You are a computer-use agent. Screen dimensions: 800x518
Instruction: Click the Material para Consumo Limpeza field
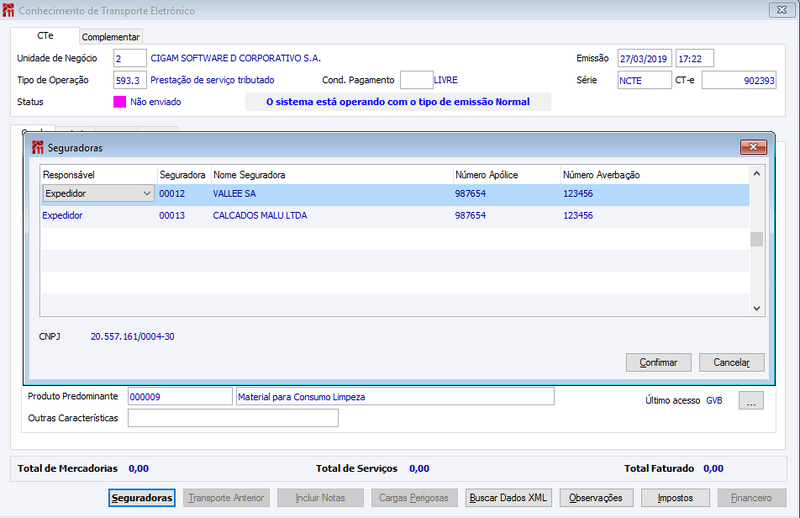tap(395, 397)
